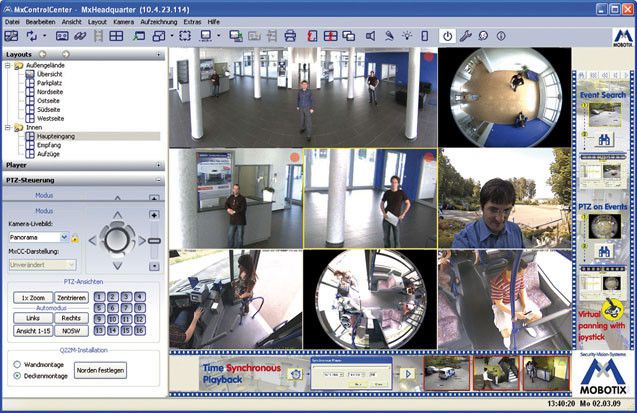Select PTZ view preset number 1
Viewport: 637px width, 413px height.
(x=99, y=296)
